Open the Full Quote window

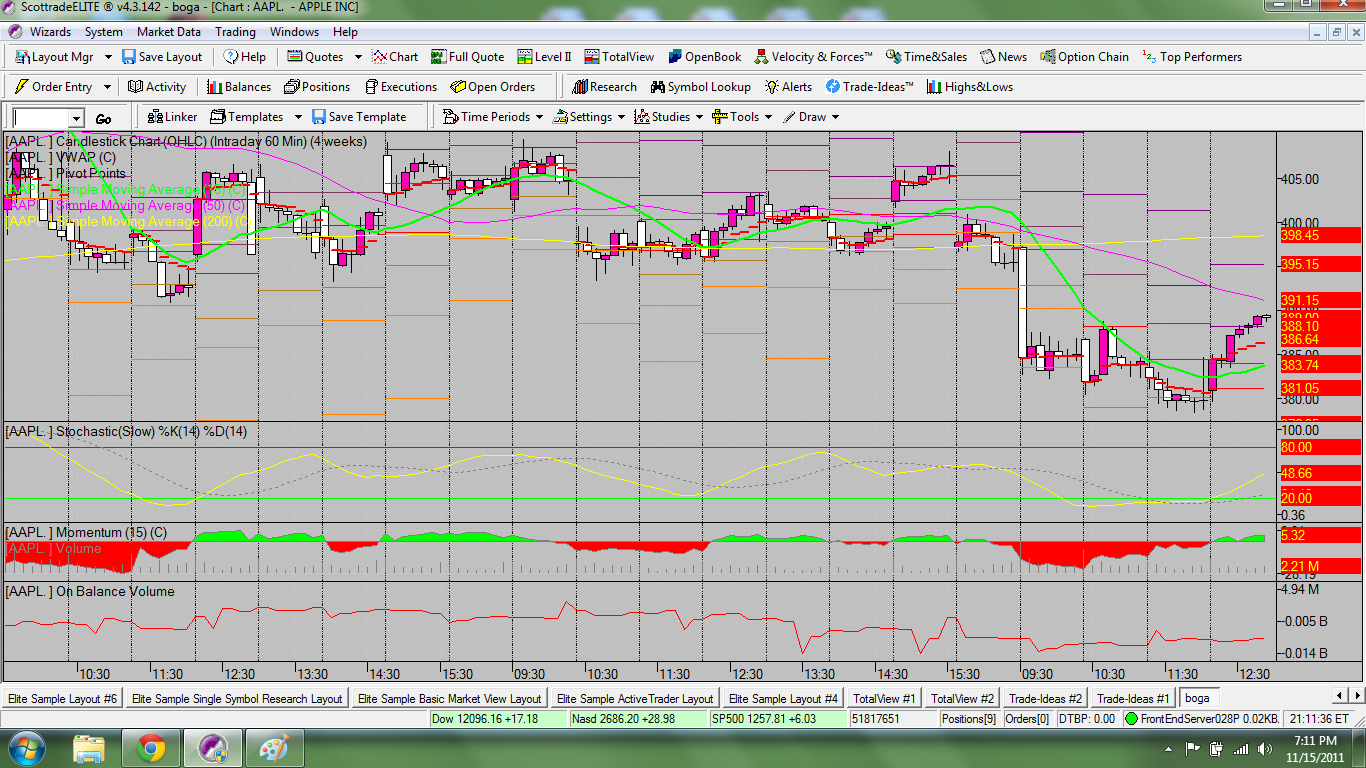coord(468,57)
